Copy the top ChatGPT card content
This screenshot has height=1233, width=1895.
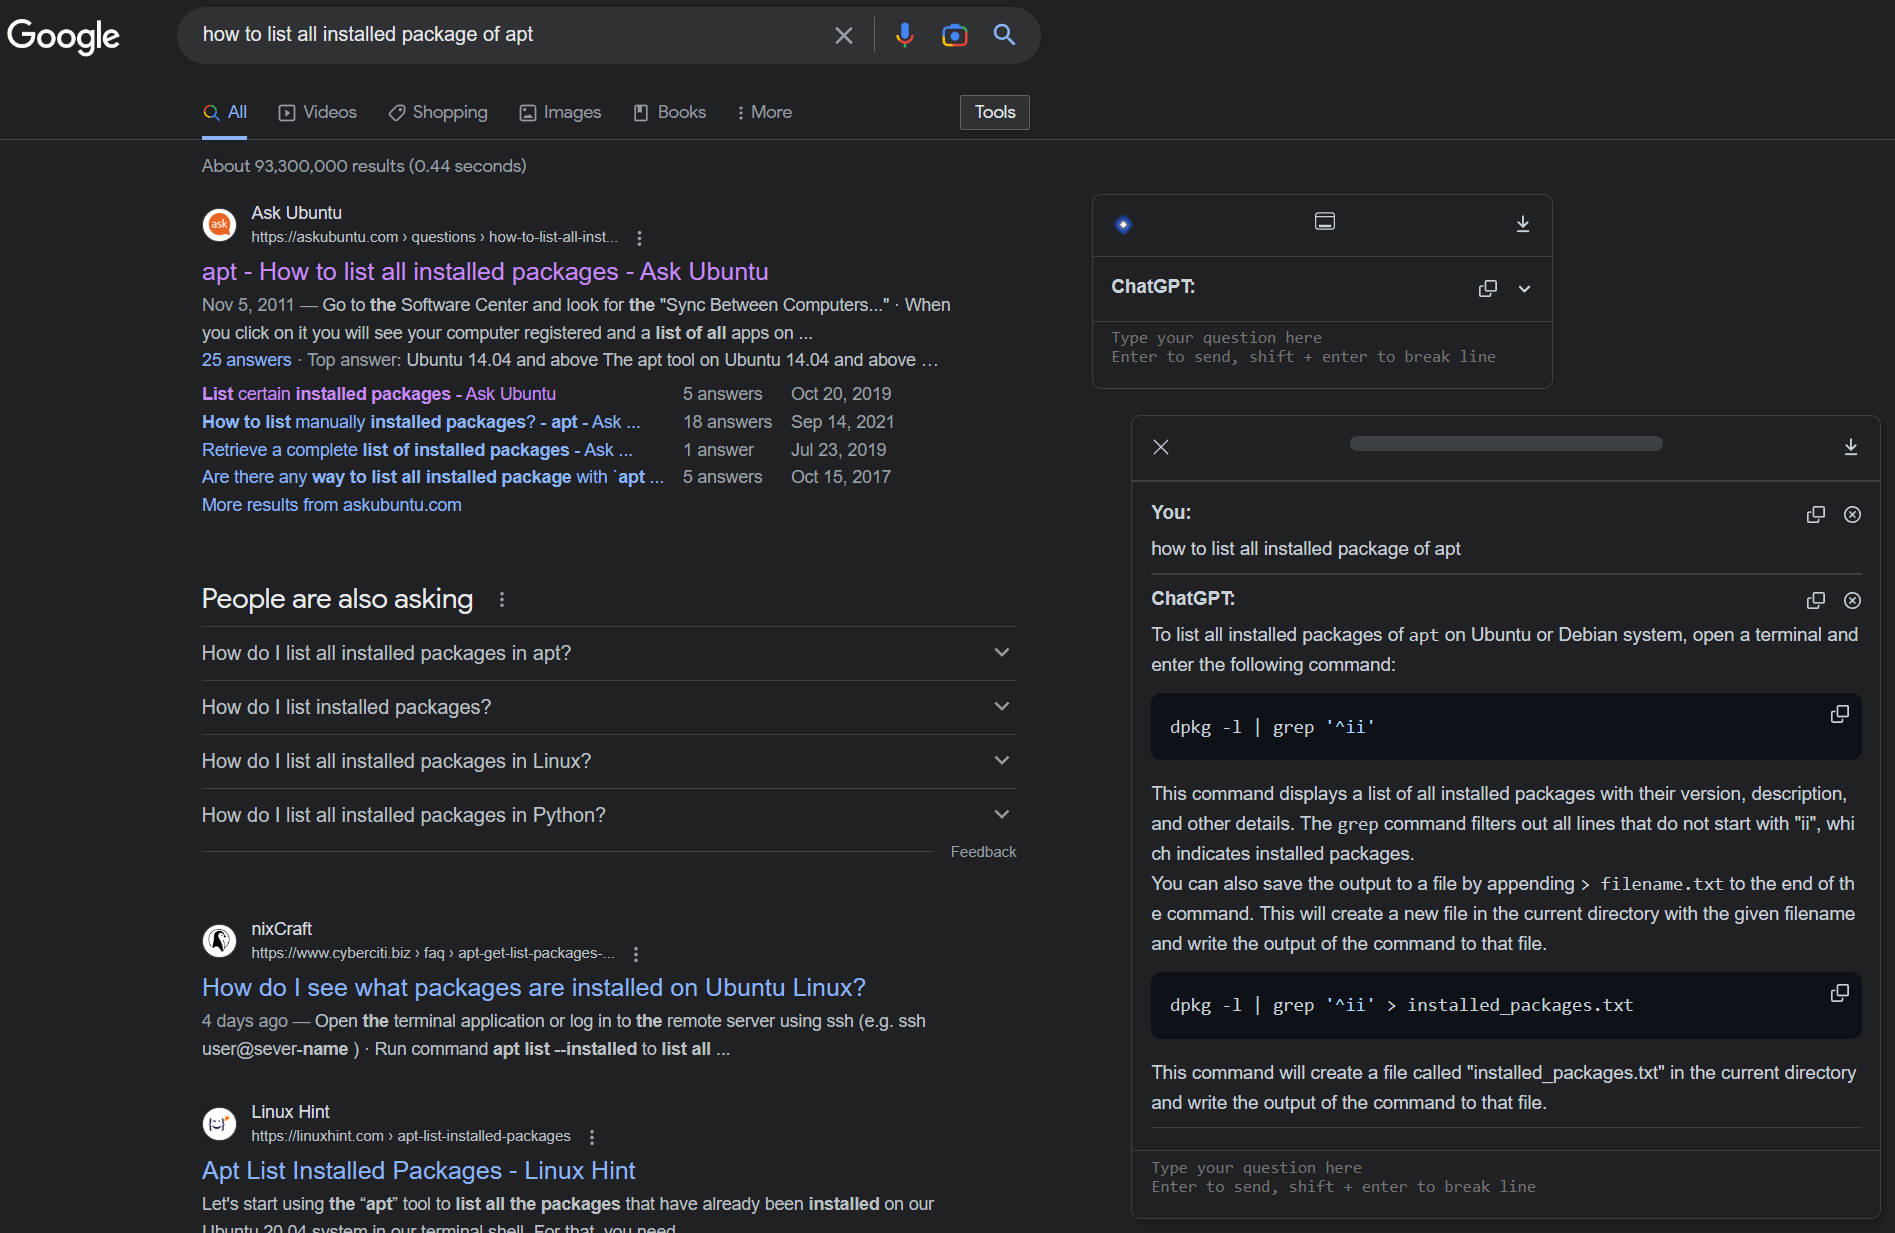(1487, 289)
